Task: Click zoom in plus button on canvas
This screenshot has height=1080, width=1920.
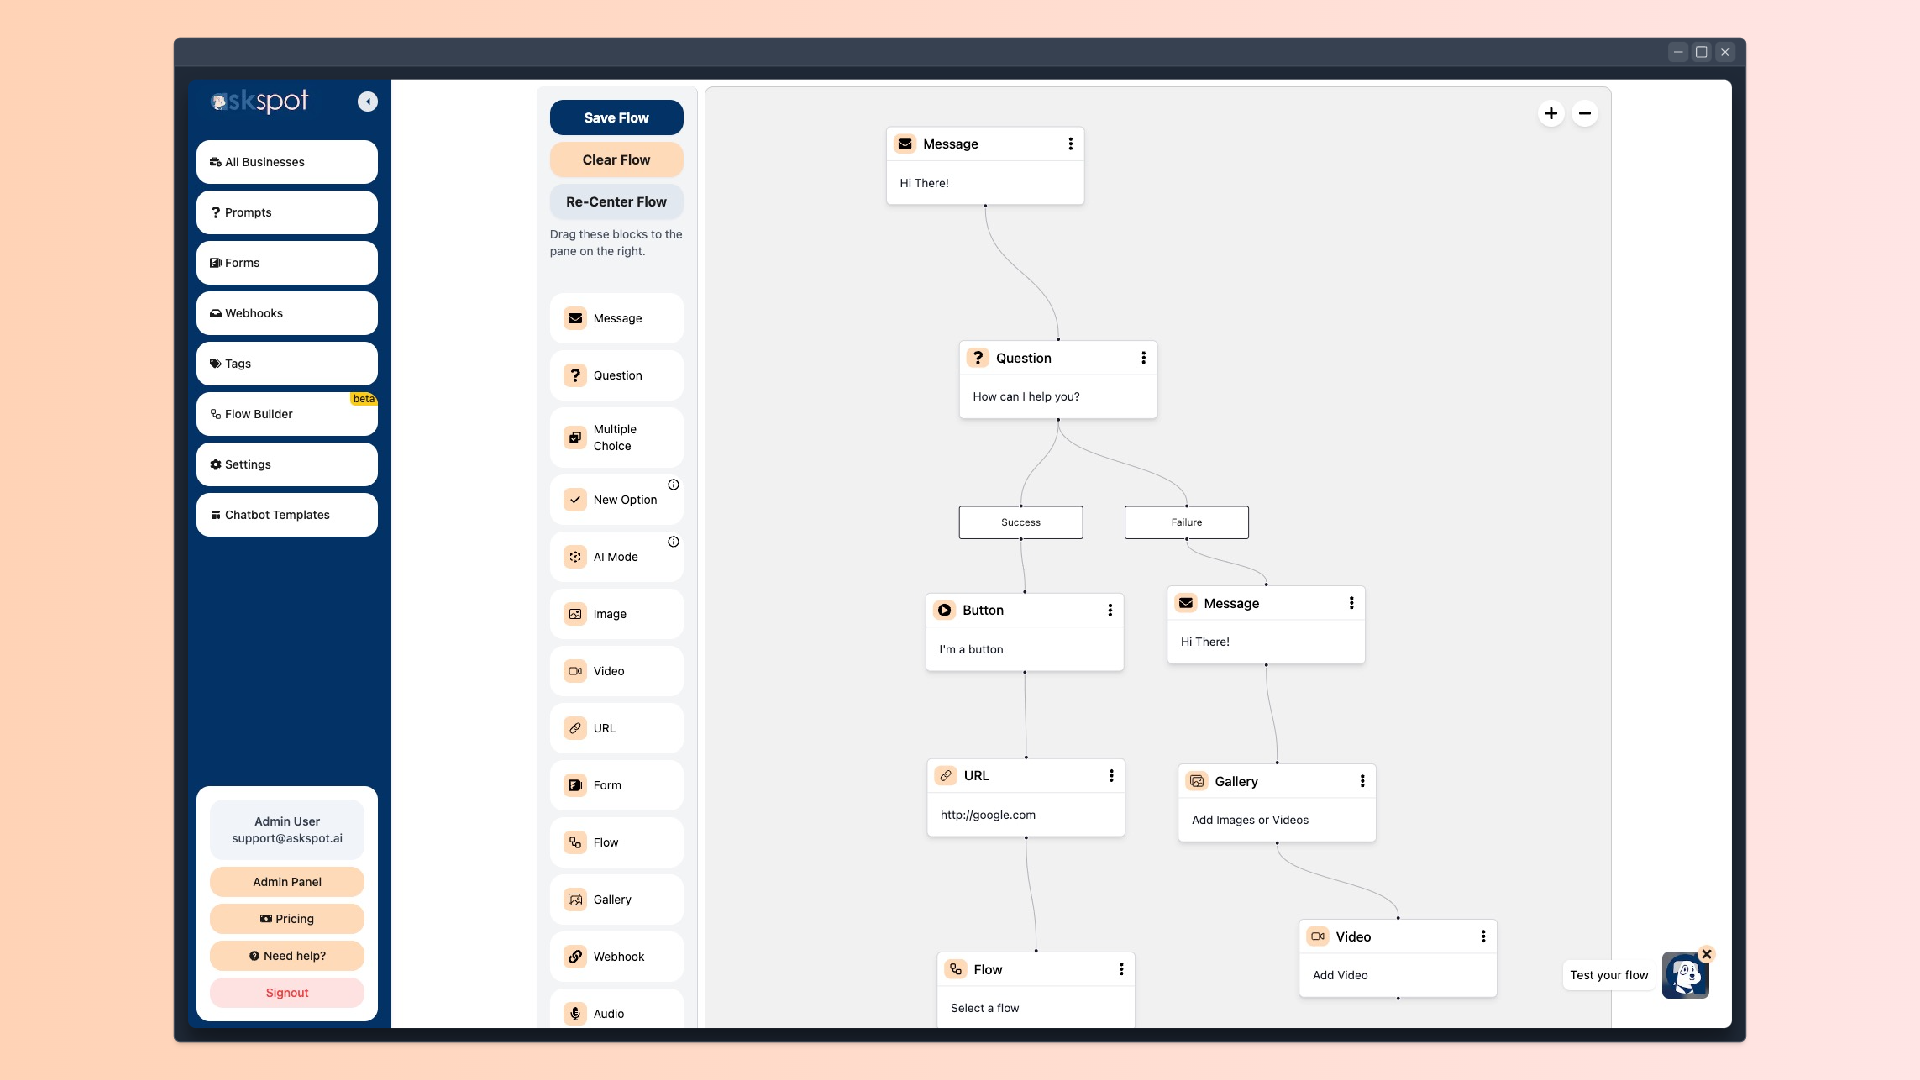Action: [x=1551, y=113]
